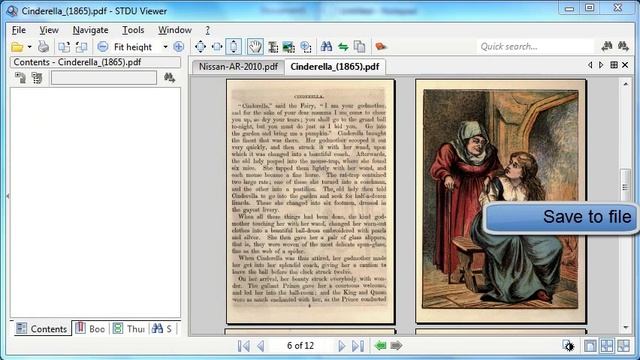The width and height of the screenshot is (640, 360).
Task: Switch to the Search panel tab
Action: click(x=162, y=329)
